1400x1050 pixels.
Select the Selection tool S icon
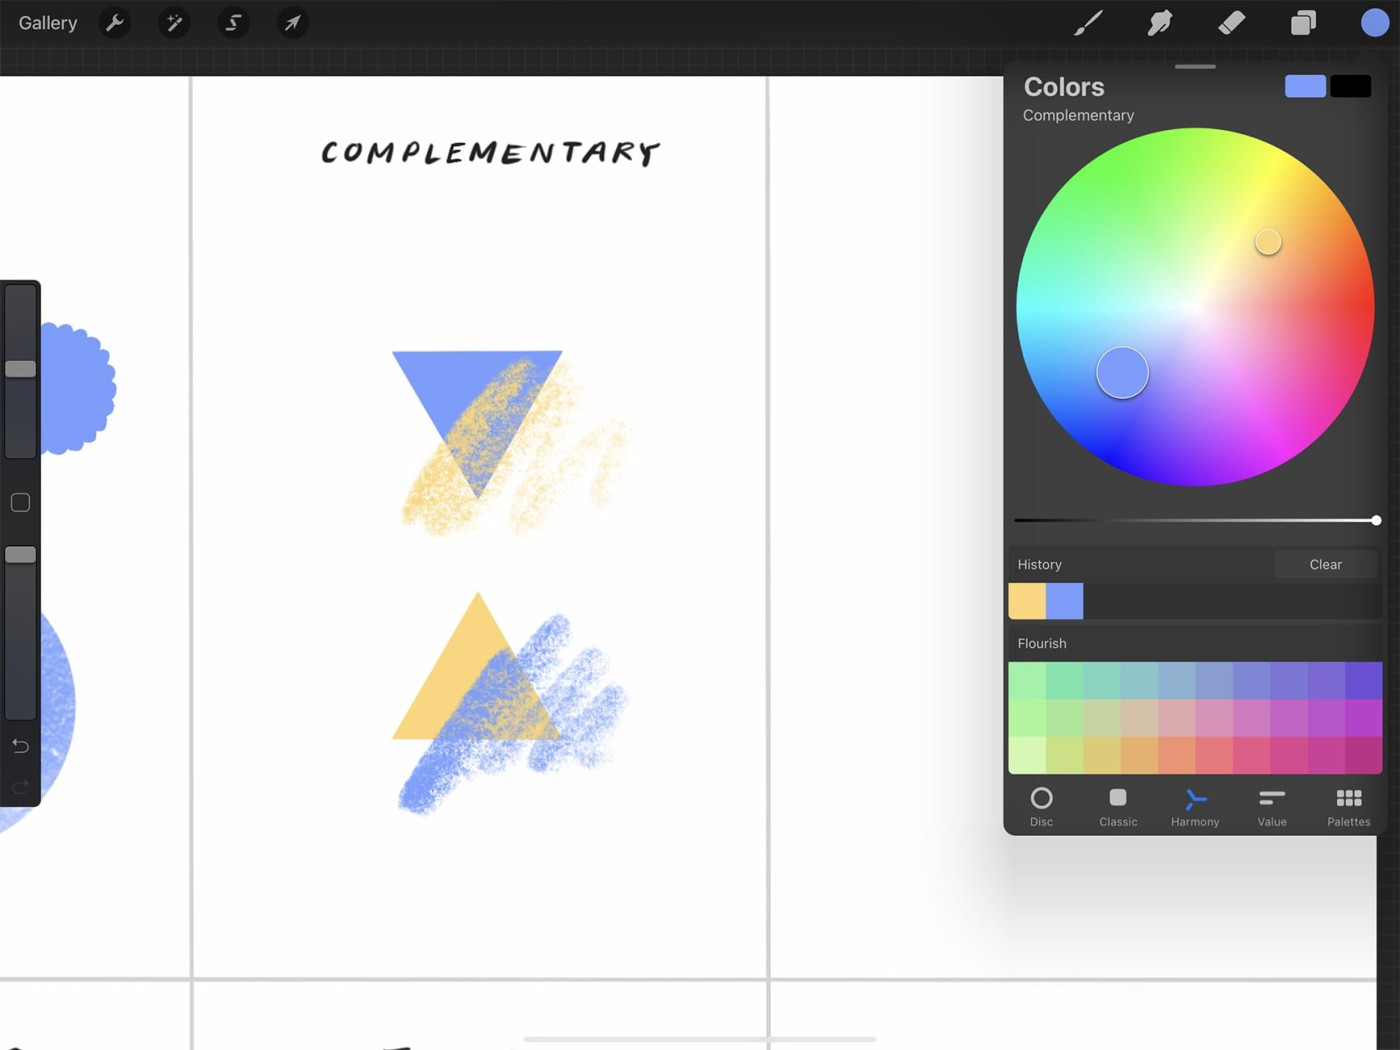click(233, 23)
